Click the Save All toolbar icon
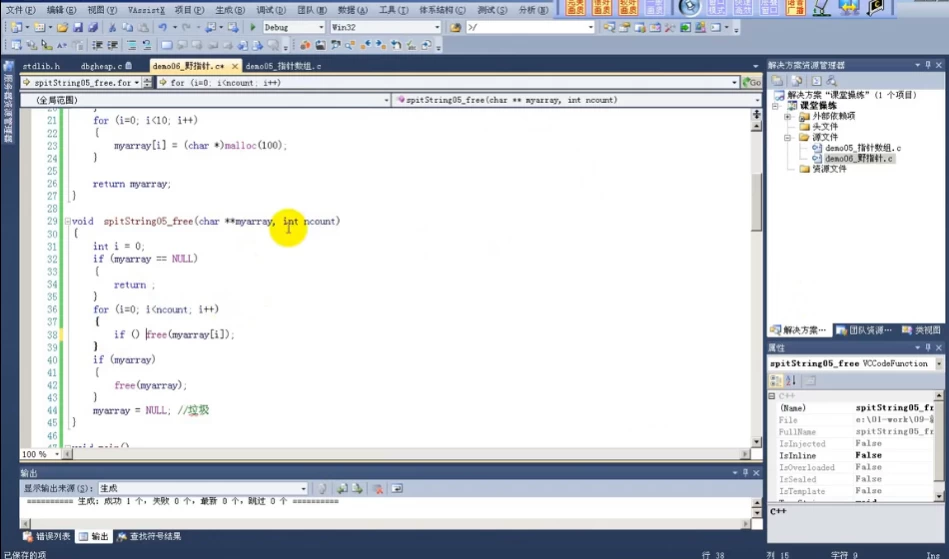Viewport: 949px width, 559px height. pos(93,27)
